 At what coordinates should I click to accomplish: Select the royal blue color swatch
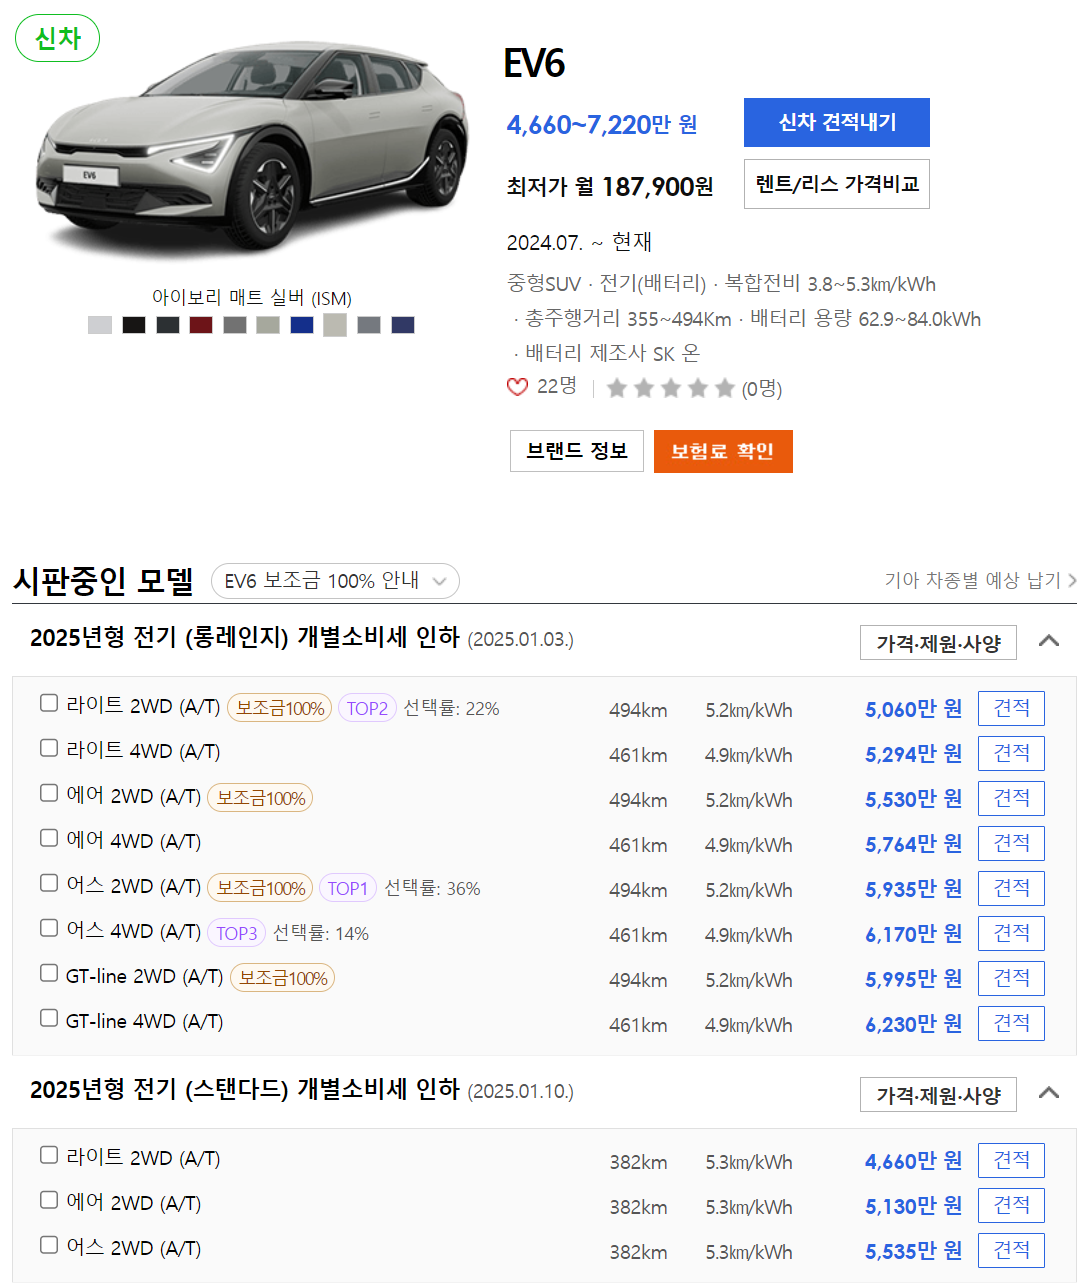[302, 325]
